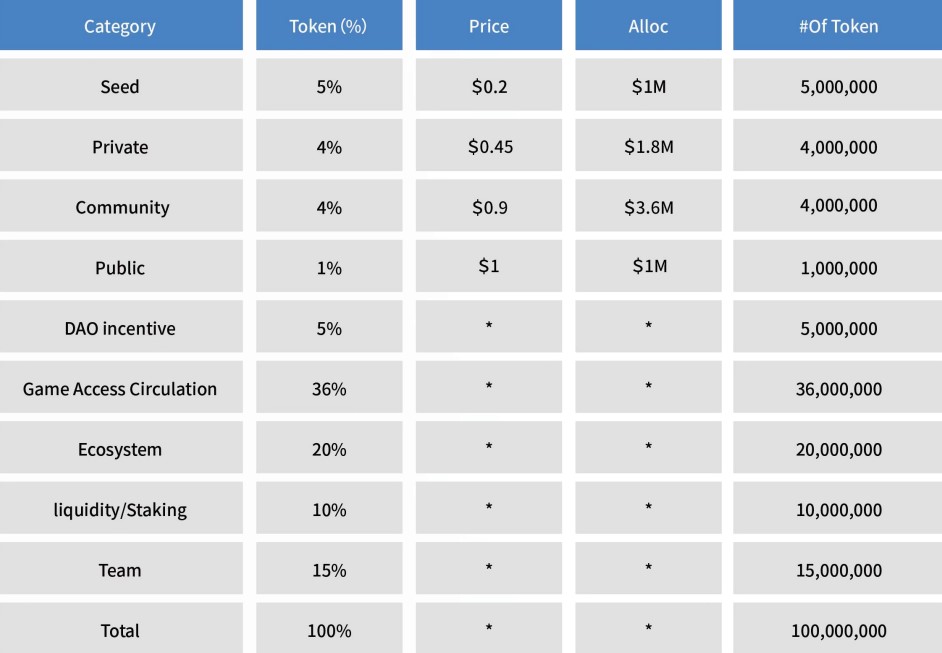Screen dimensions: 942x653
Task: Click the $3.6M allocation cell
Action: click(x=648, y=207)
